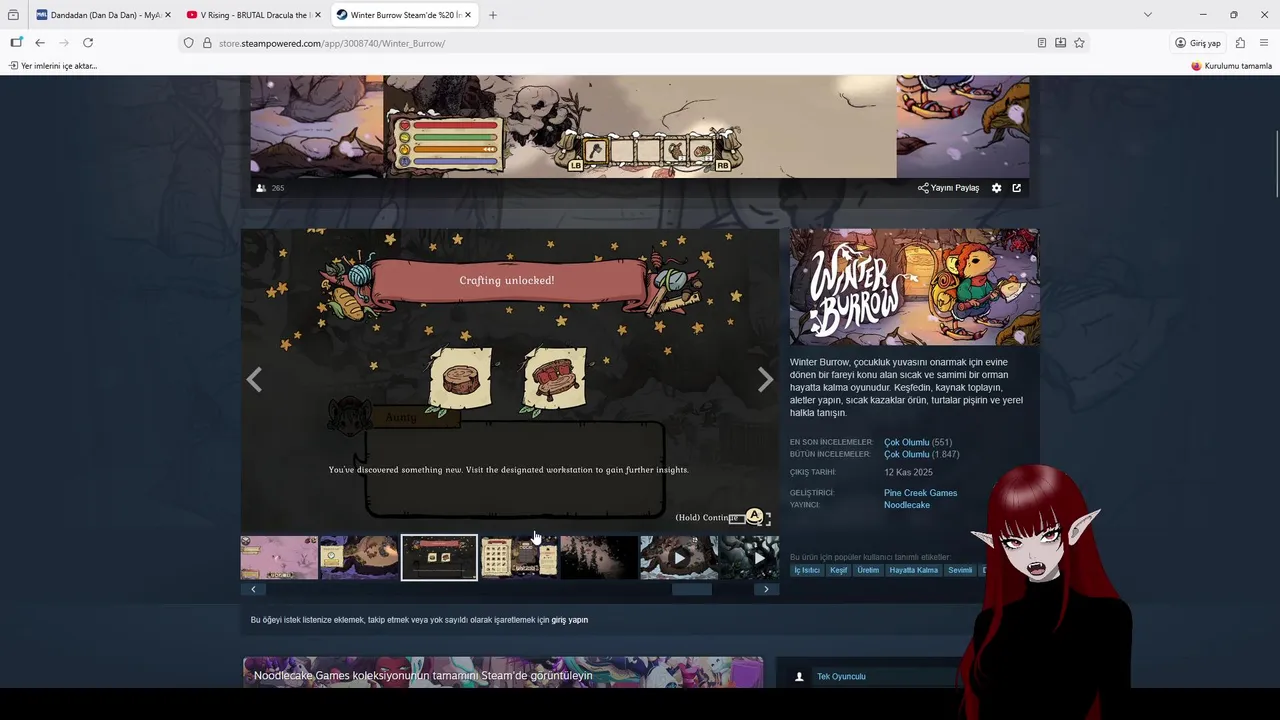Click the Tek Oyunculu feature link
This screenshot has height=720, width=1280.
point(841,677)
